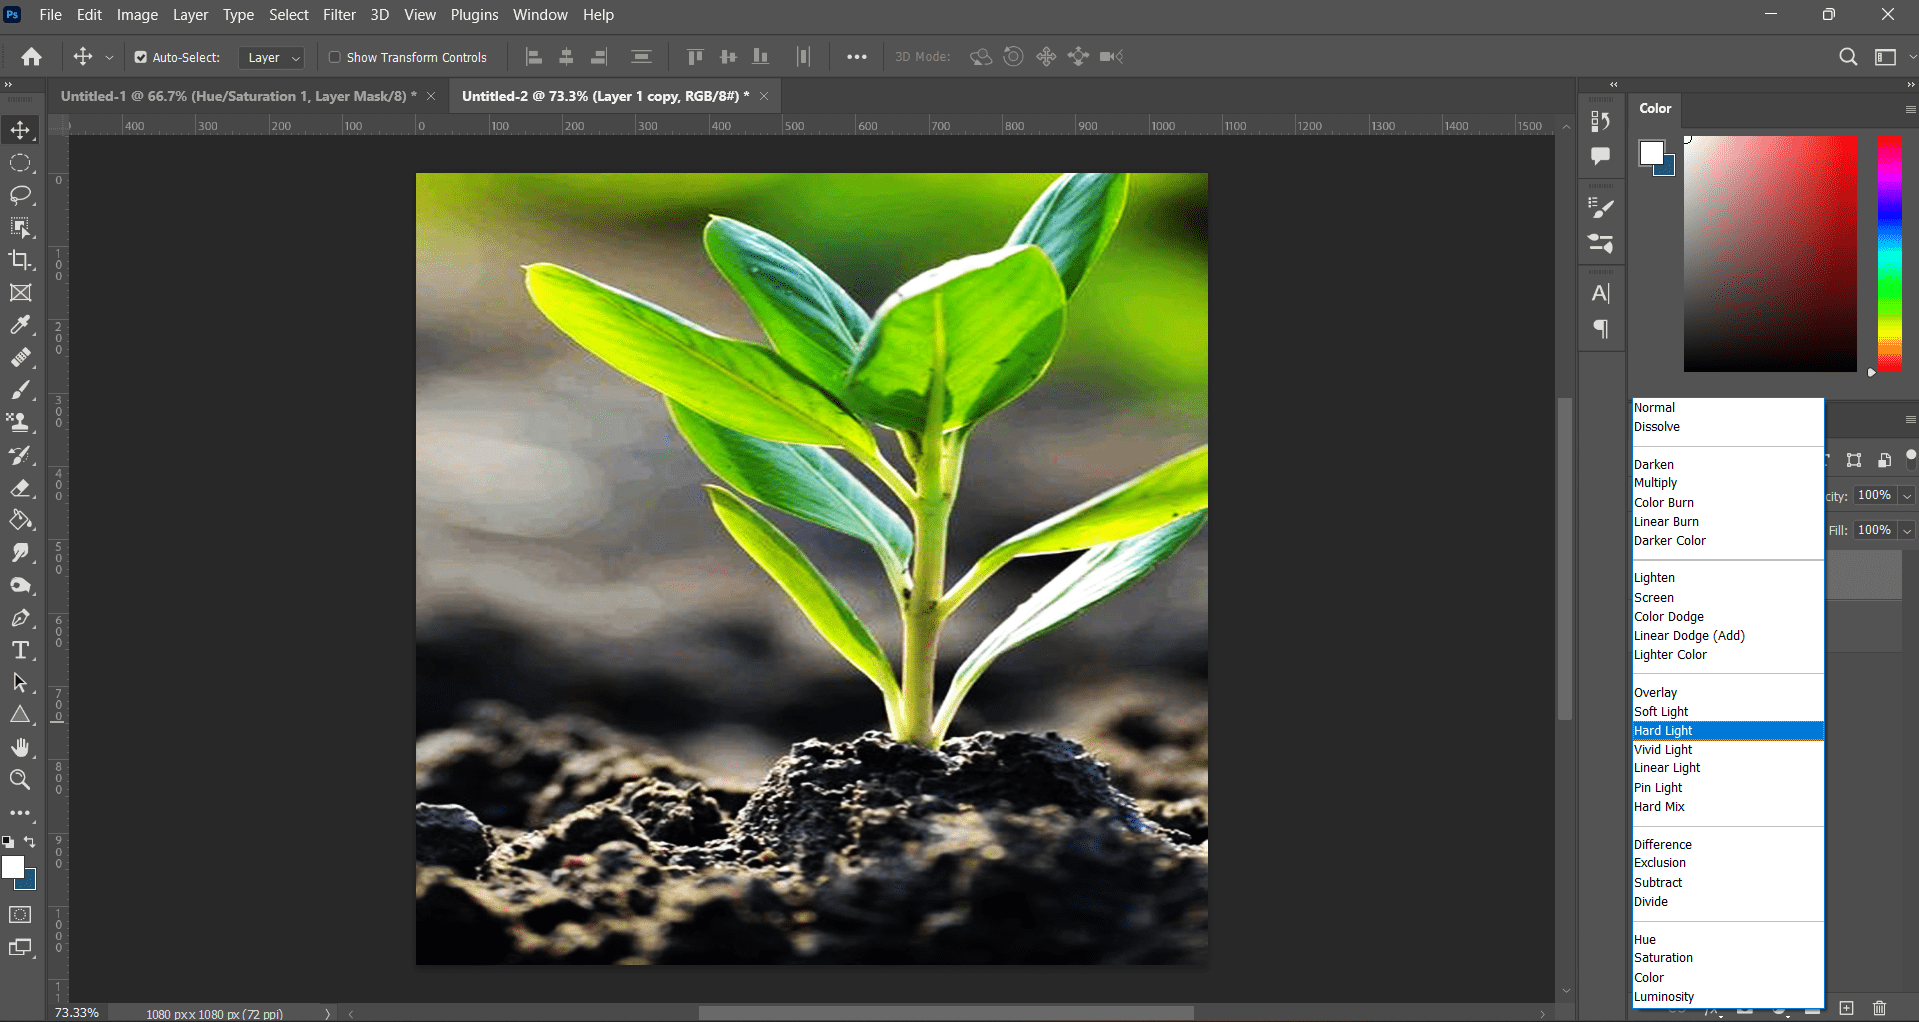
Task: Enable Show Transform Controls
Action: click(x=335, y=57)
